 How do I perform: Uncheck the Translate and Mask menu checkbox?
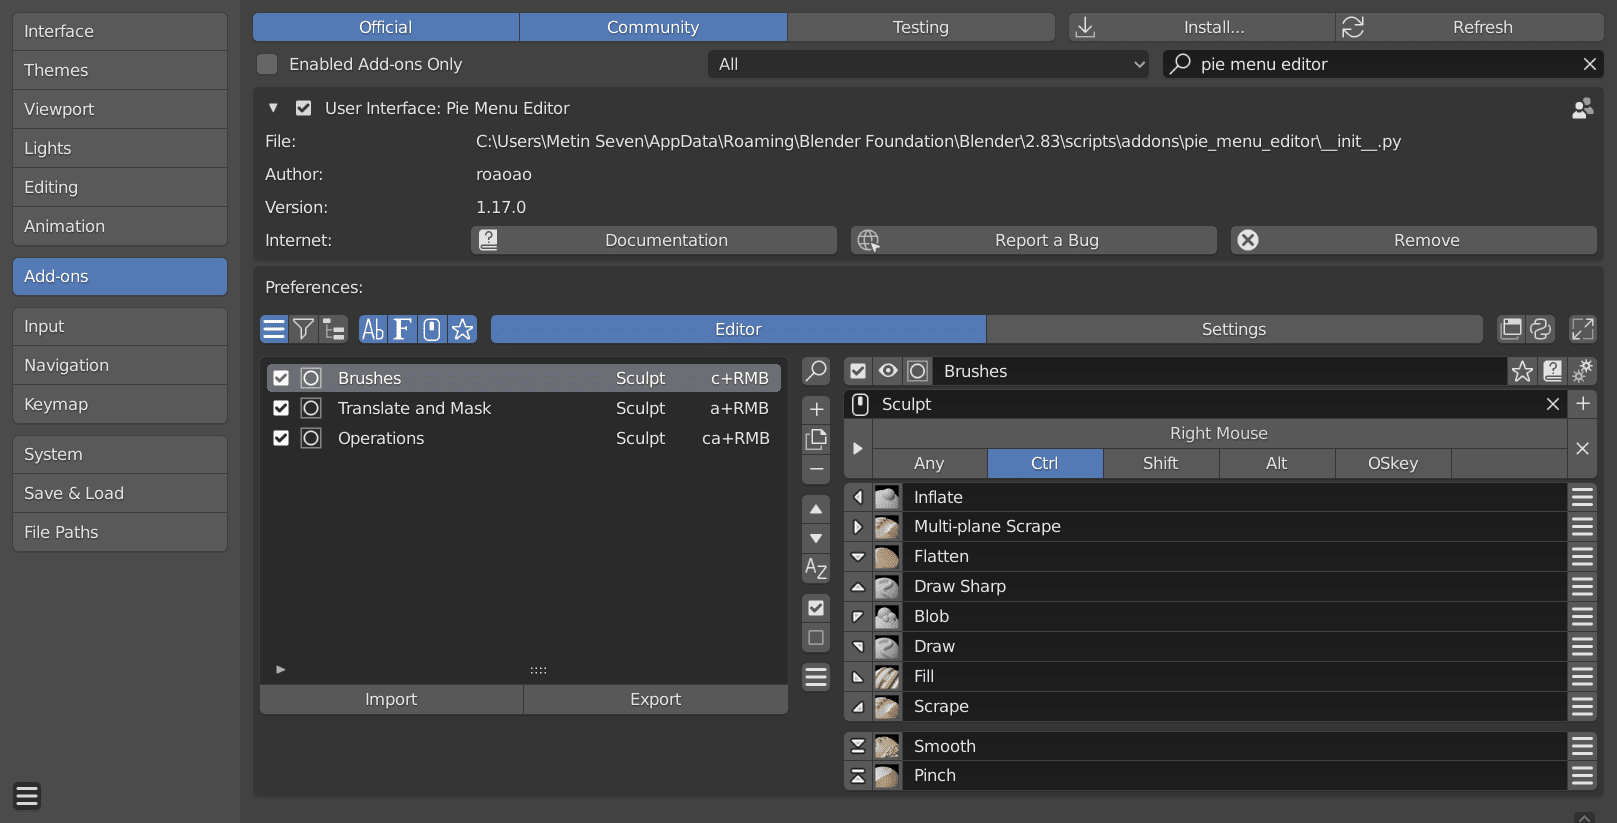coord(281,408)
